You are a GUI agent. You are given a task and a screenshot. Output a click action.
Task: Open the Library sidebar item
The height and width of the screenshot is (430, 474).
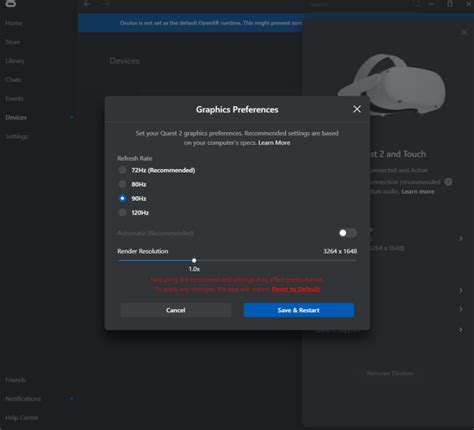(x=15, y=61)
